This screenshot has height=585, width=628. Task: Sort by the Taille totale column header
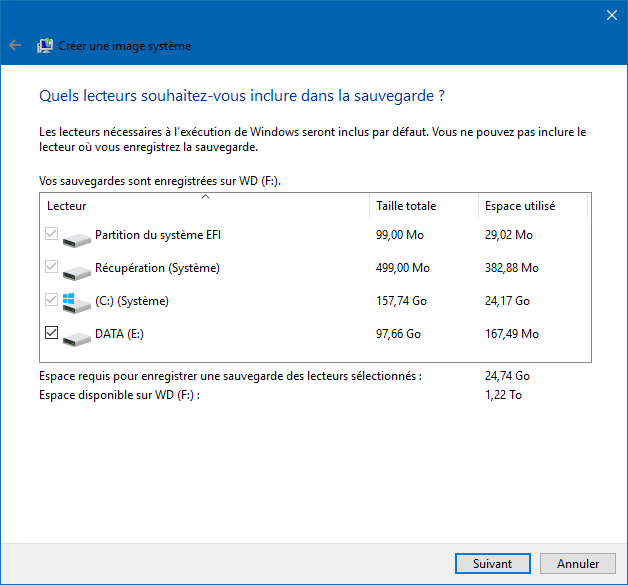coord(424,206)
